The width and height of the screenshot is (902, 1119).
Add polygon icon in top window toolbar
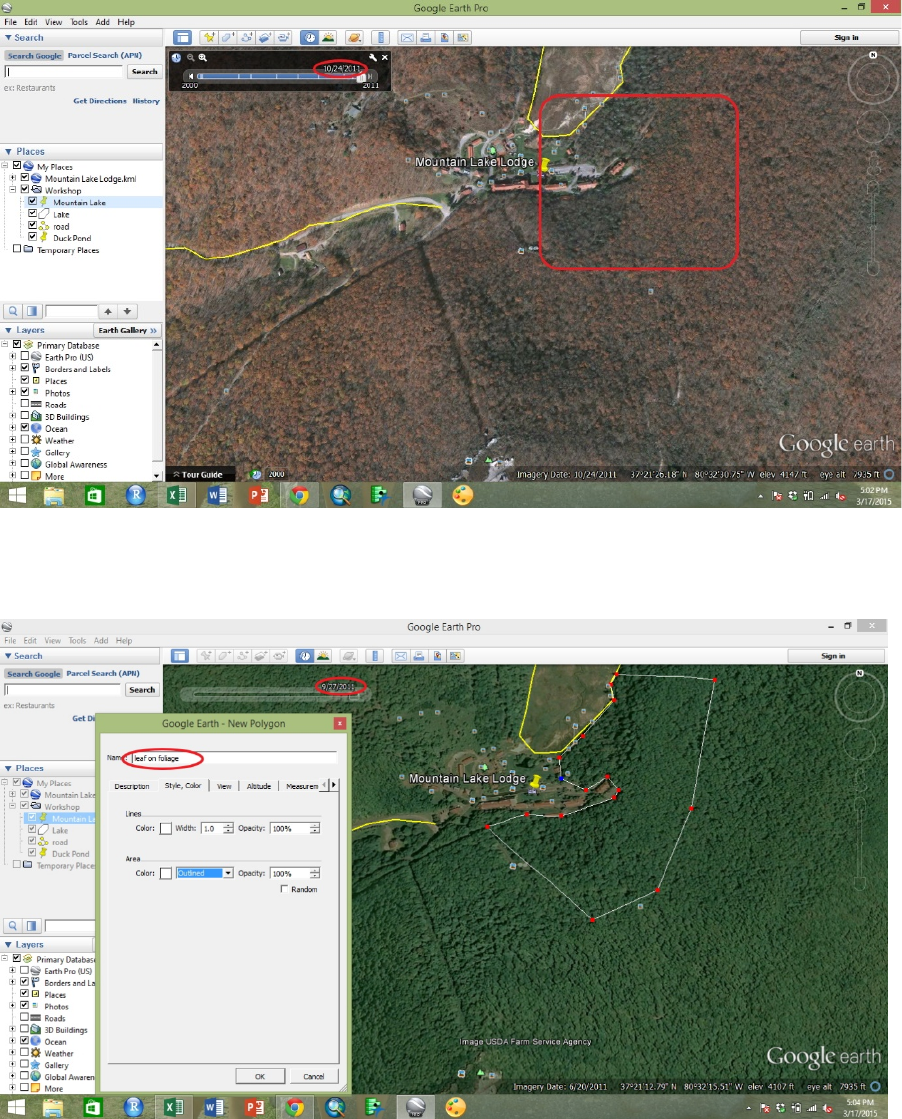coord(227,38)
